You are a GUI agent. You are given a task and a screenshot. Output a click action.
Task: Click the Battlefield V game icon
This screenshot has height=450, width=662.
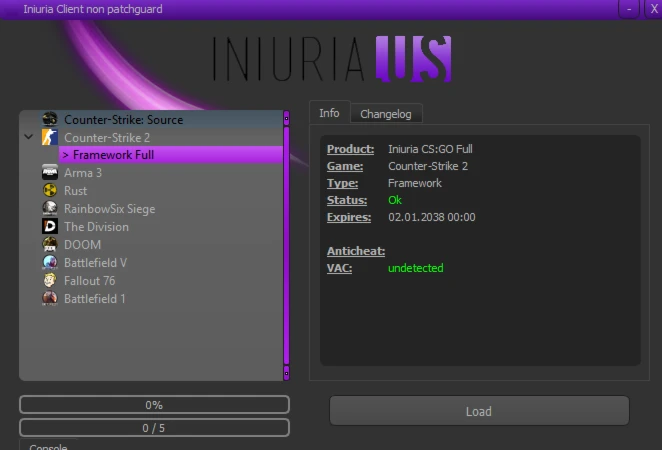tap(50, 263)
